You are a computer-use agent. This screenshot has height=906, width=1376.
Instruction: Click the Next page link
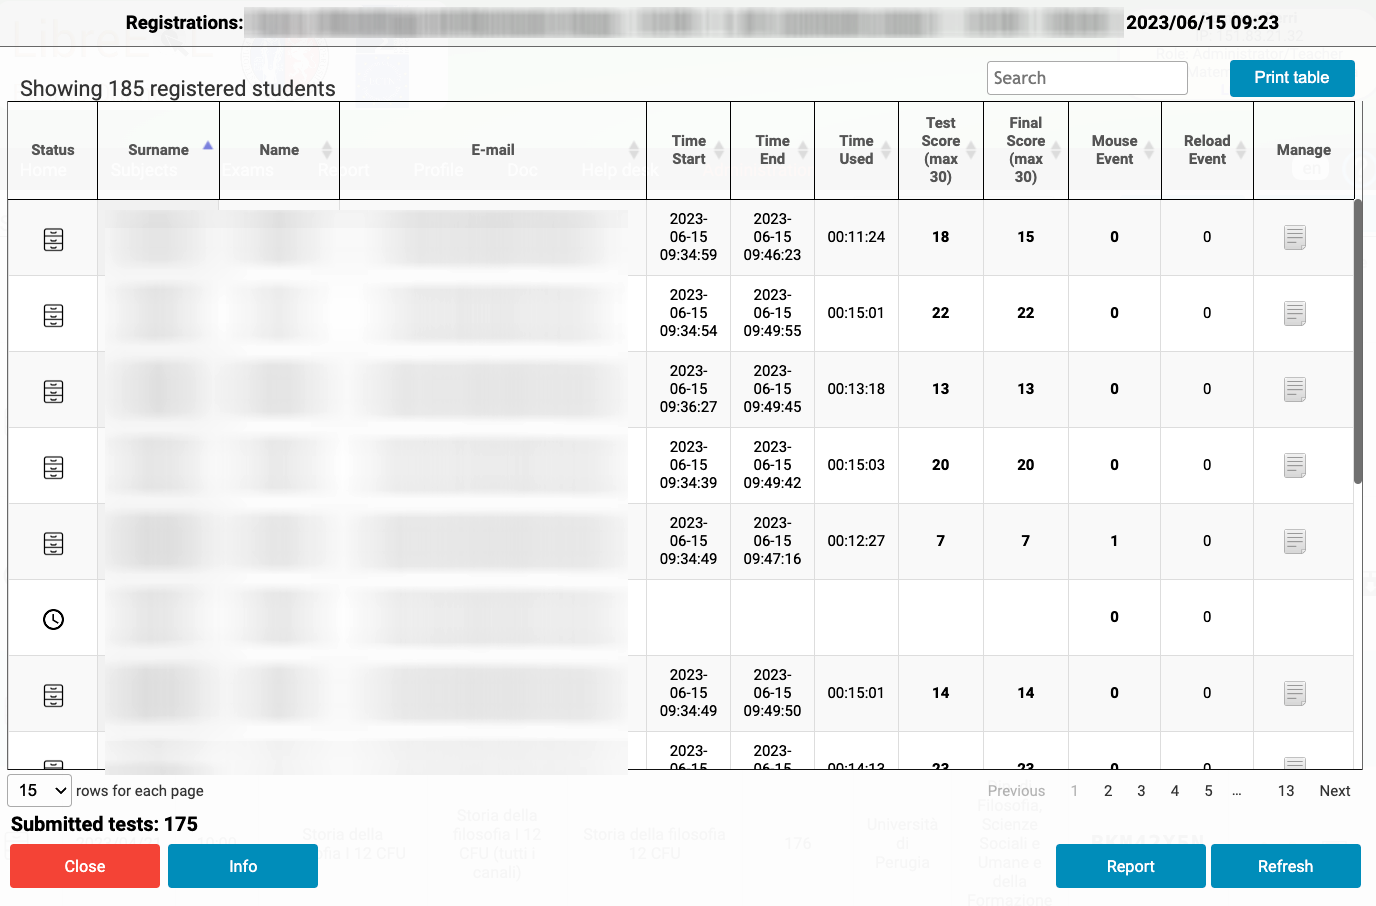coord(1335,791)
